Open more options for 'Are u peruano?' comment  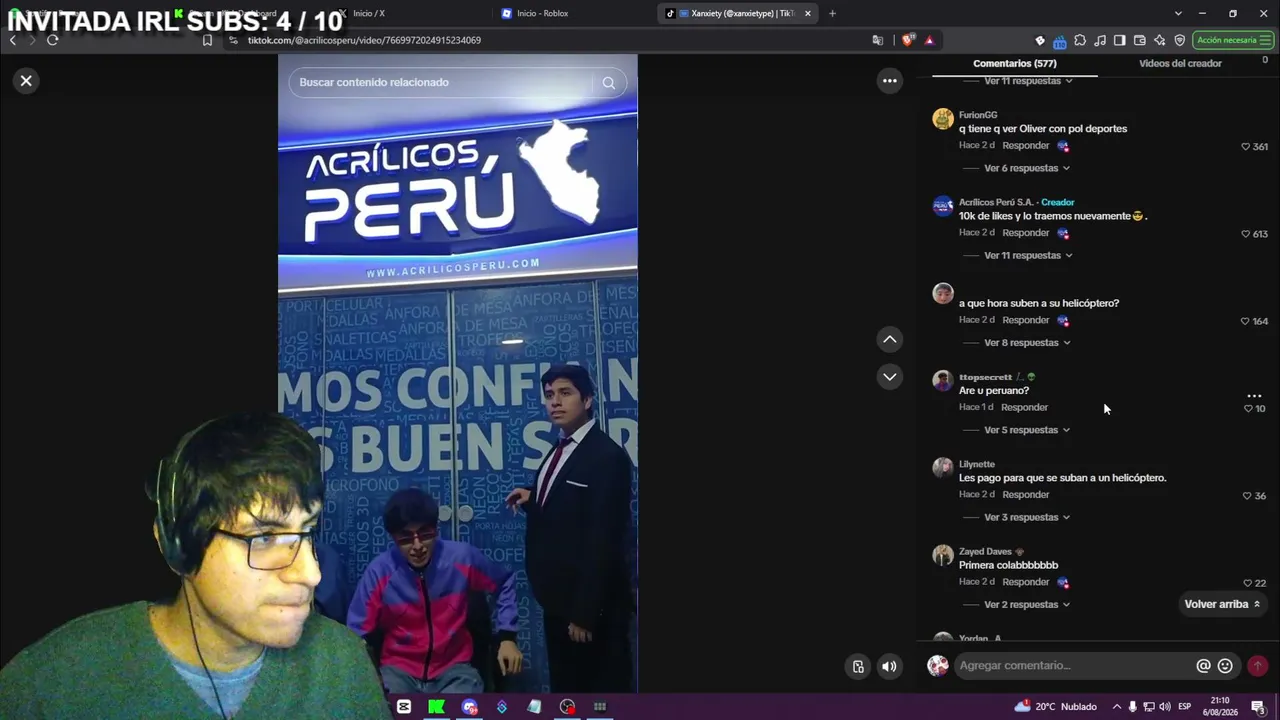click(x=1254, y=396)
